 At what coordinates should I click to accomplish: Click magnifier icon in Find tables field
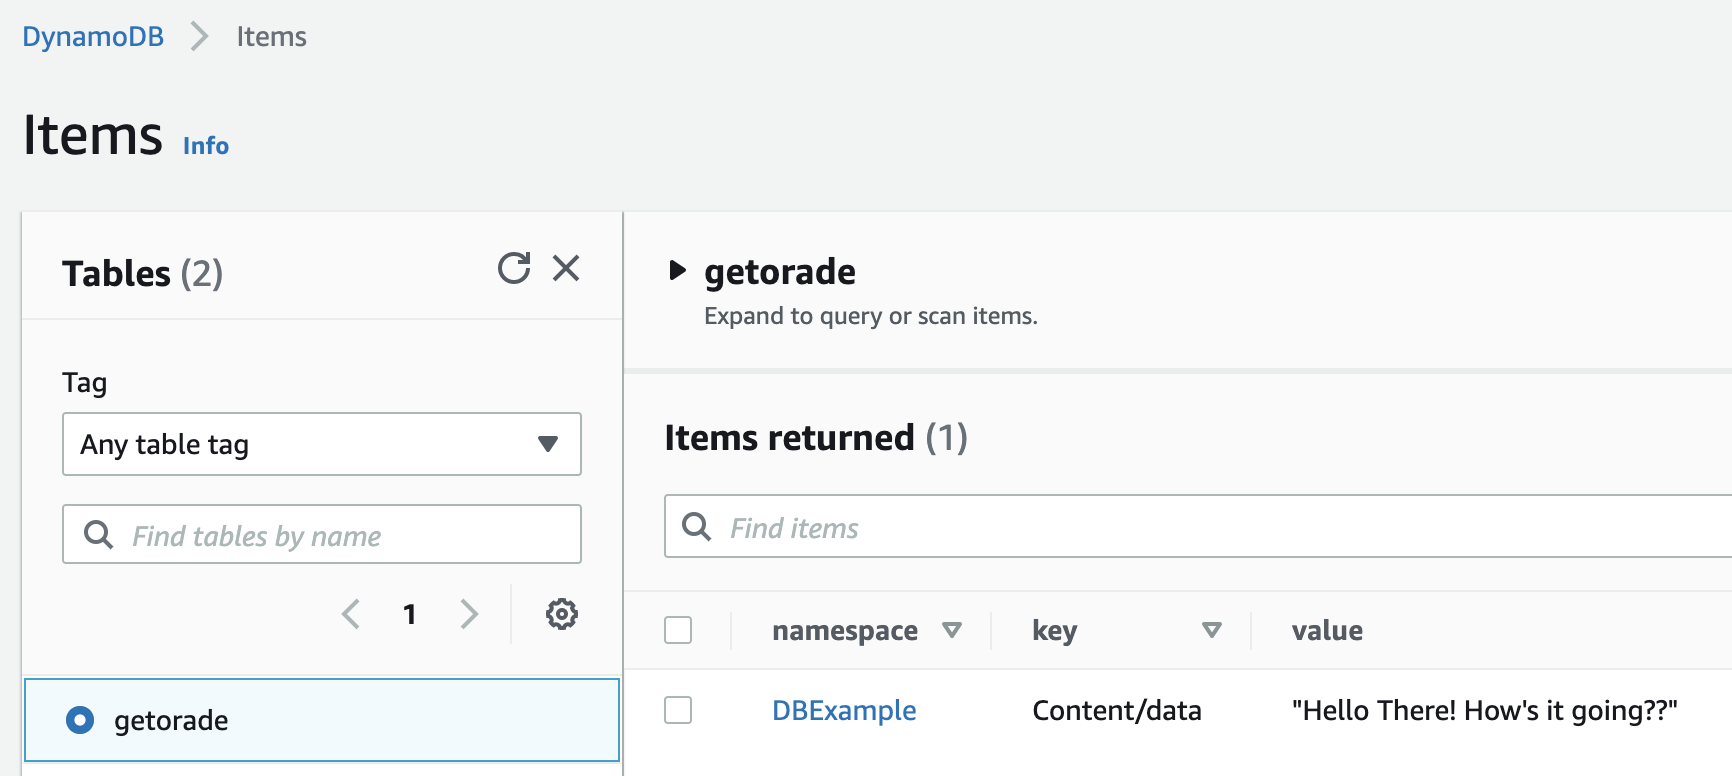tap(98, 535)
